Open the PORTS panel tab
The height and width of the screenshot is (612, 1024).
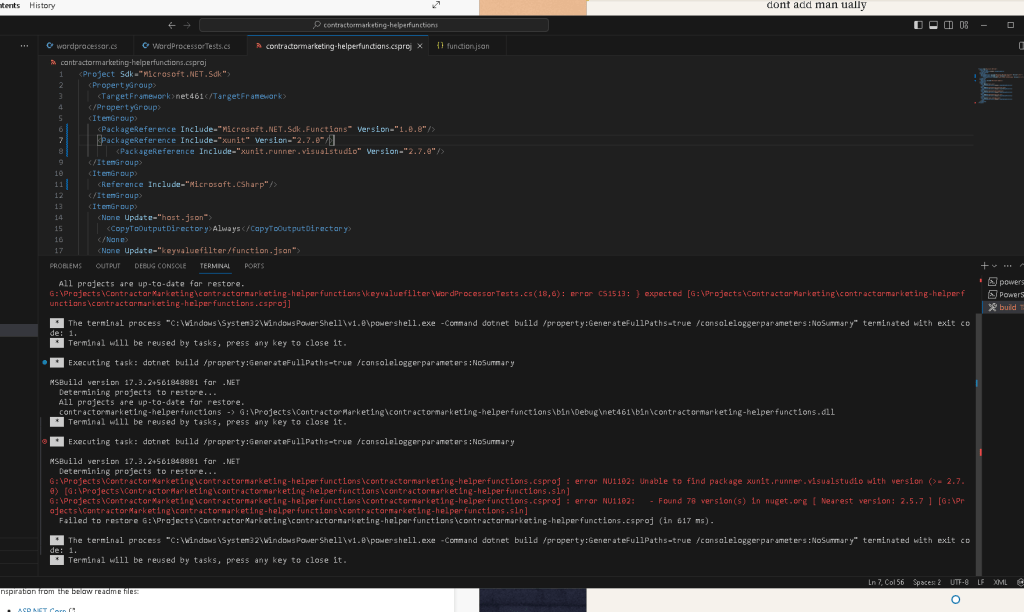(254, 266)
